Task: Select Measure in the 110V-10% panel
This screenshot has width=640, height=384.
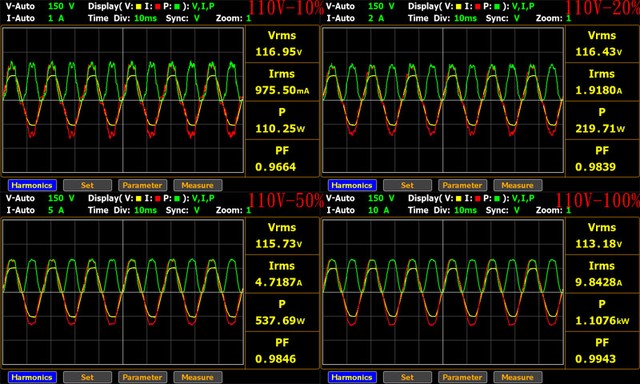Action: pyautogui.click(x=198, y=185)
